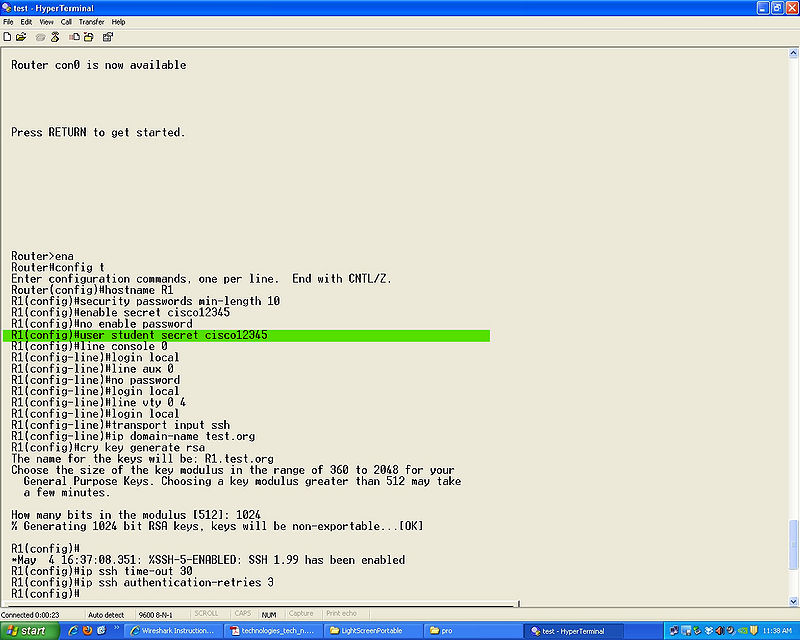Click the Disconnect toolbar icon
Image resolution: width=800 pixels, height=640 pixels.
55,37
